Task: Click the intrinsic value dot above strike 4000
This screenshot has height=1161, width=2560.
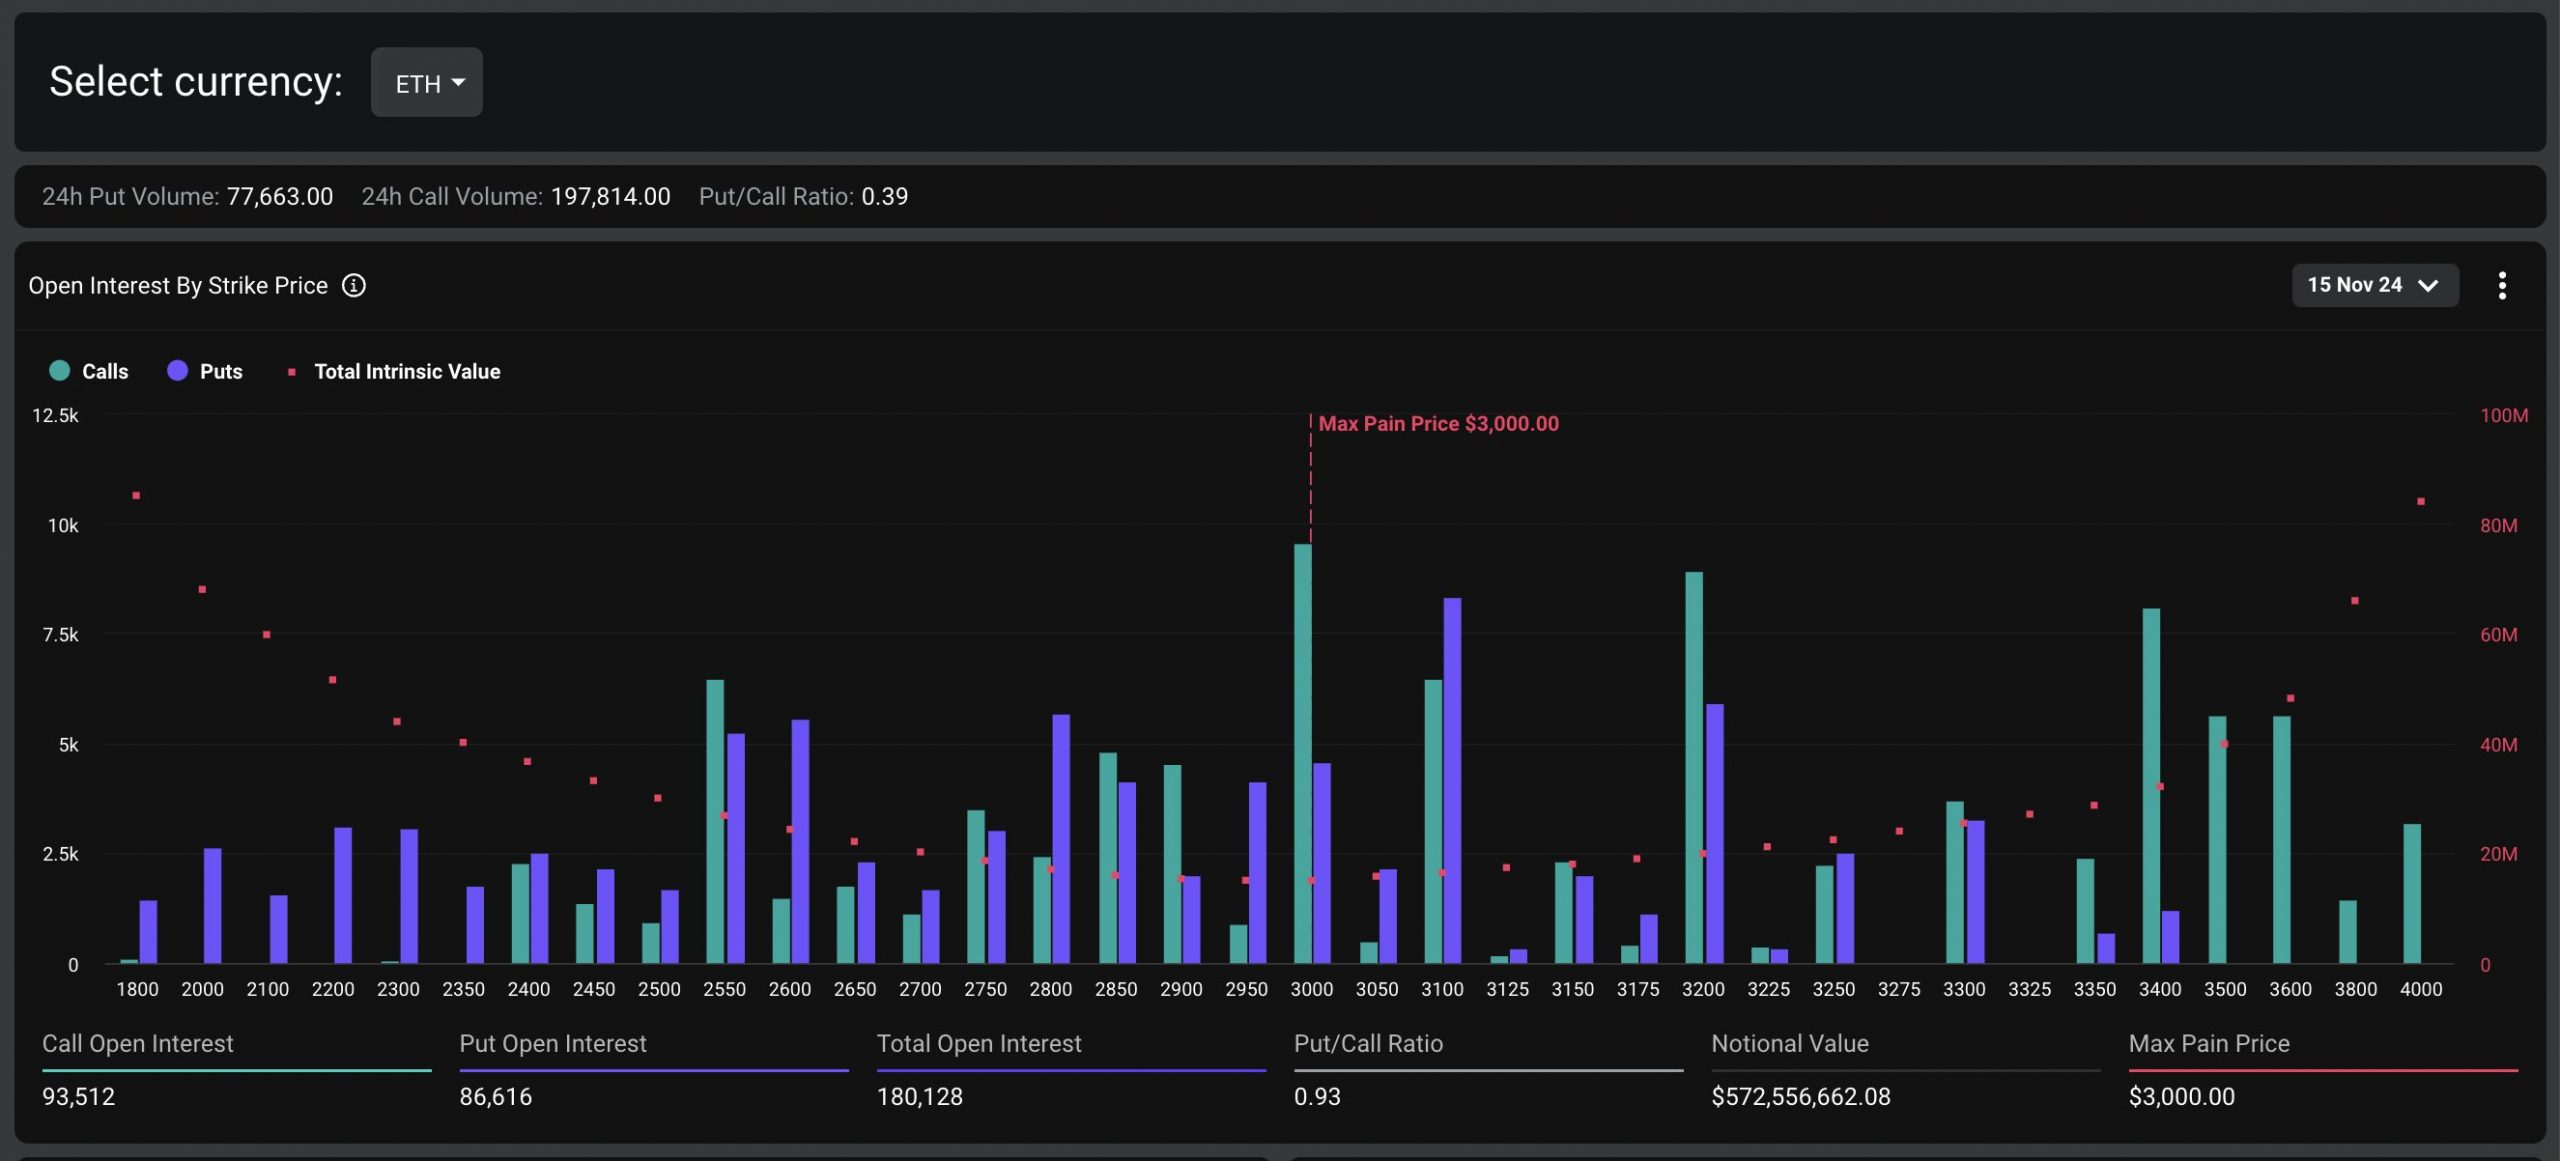Action: click(x=2421, y=501)
